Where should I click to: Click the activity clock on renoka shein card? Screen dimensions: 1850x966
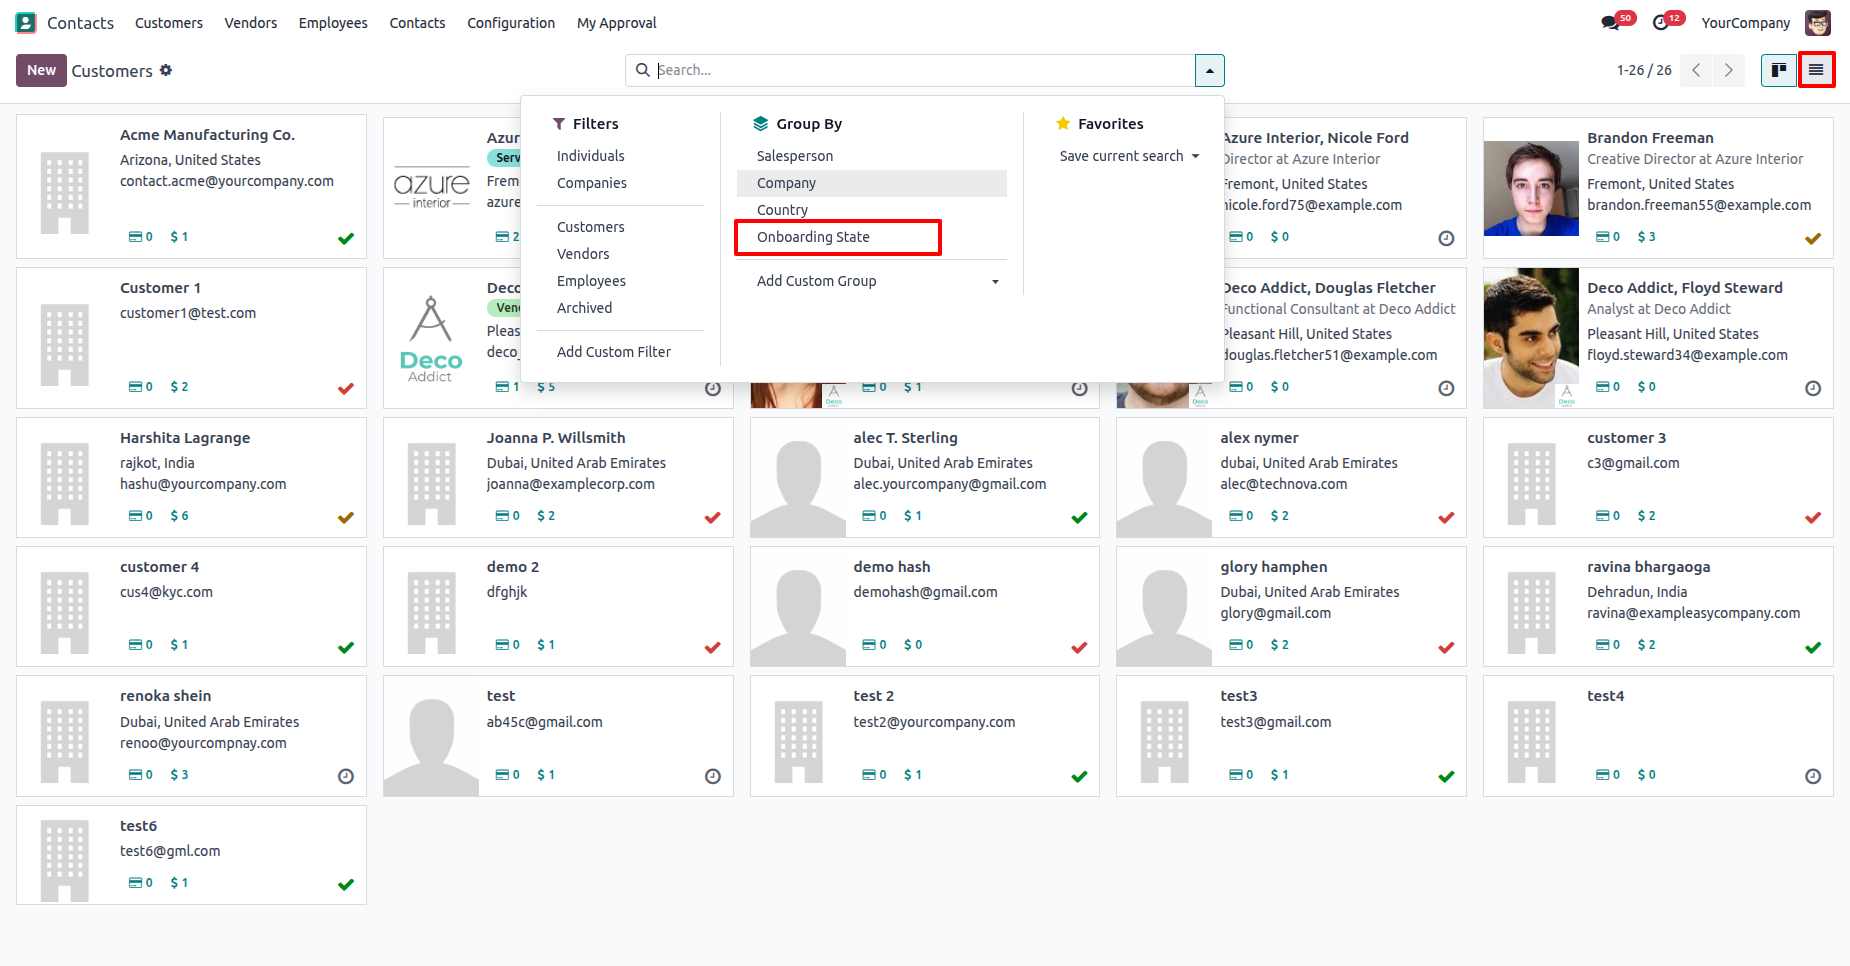tap(346, 776)
